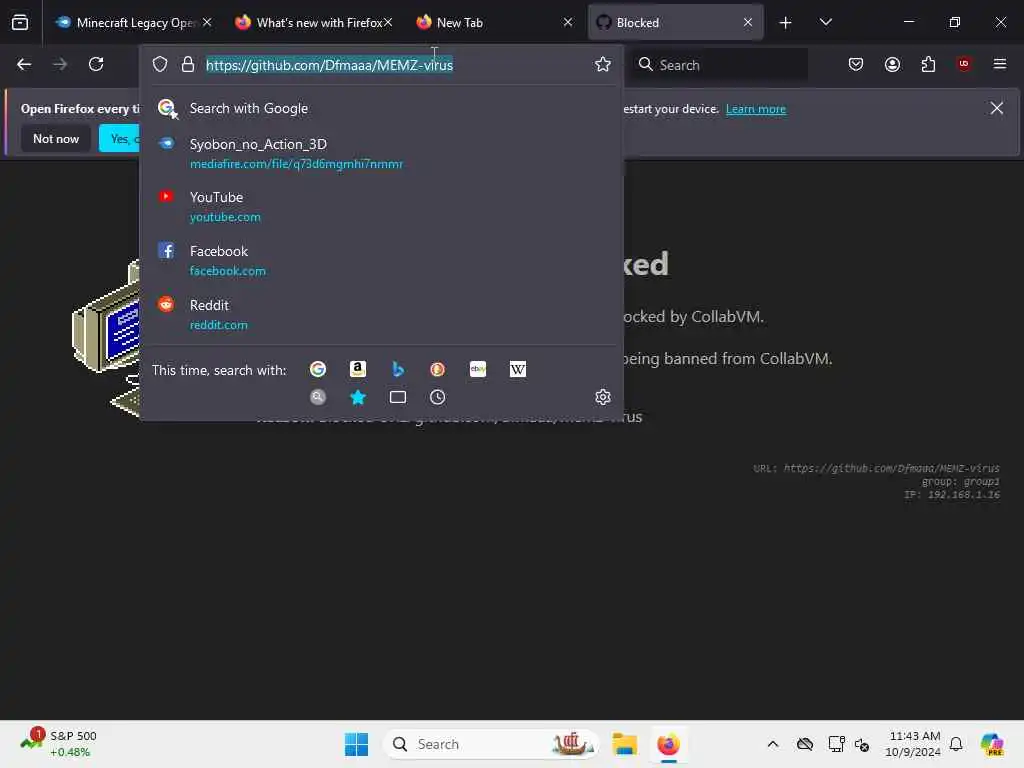Select YouTube suggestion
Screen dimensions: 1024x768
tap(382, 206)
